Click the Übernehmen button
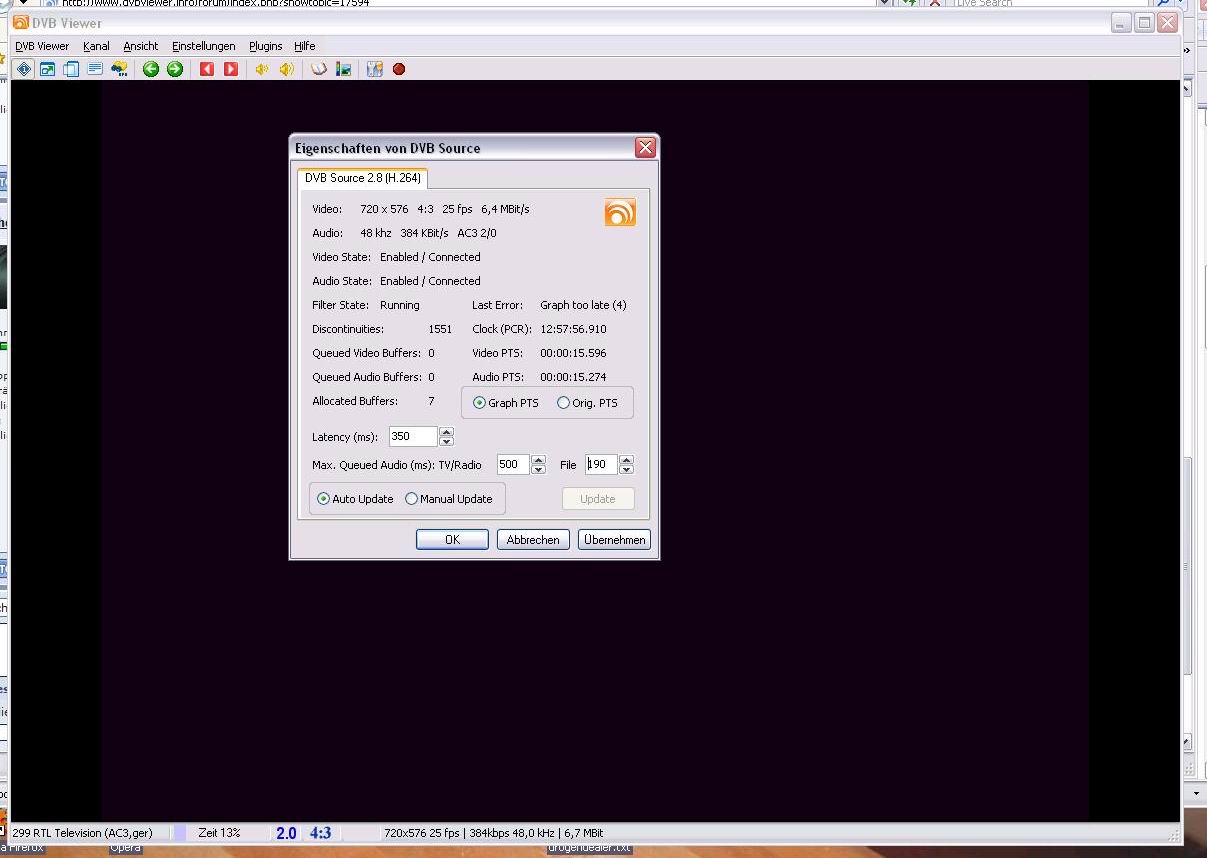This screenshot has height=858, width=1207. [615, 540]
